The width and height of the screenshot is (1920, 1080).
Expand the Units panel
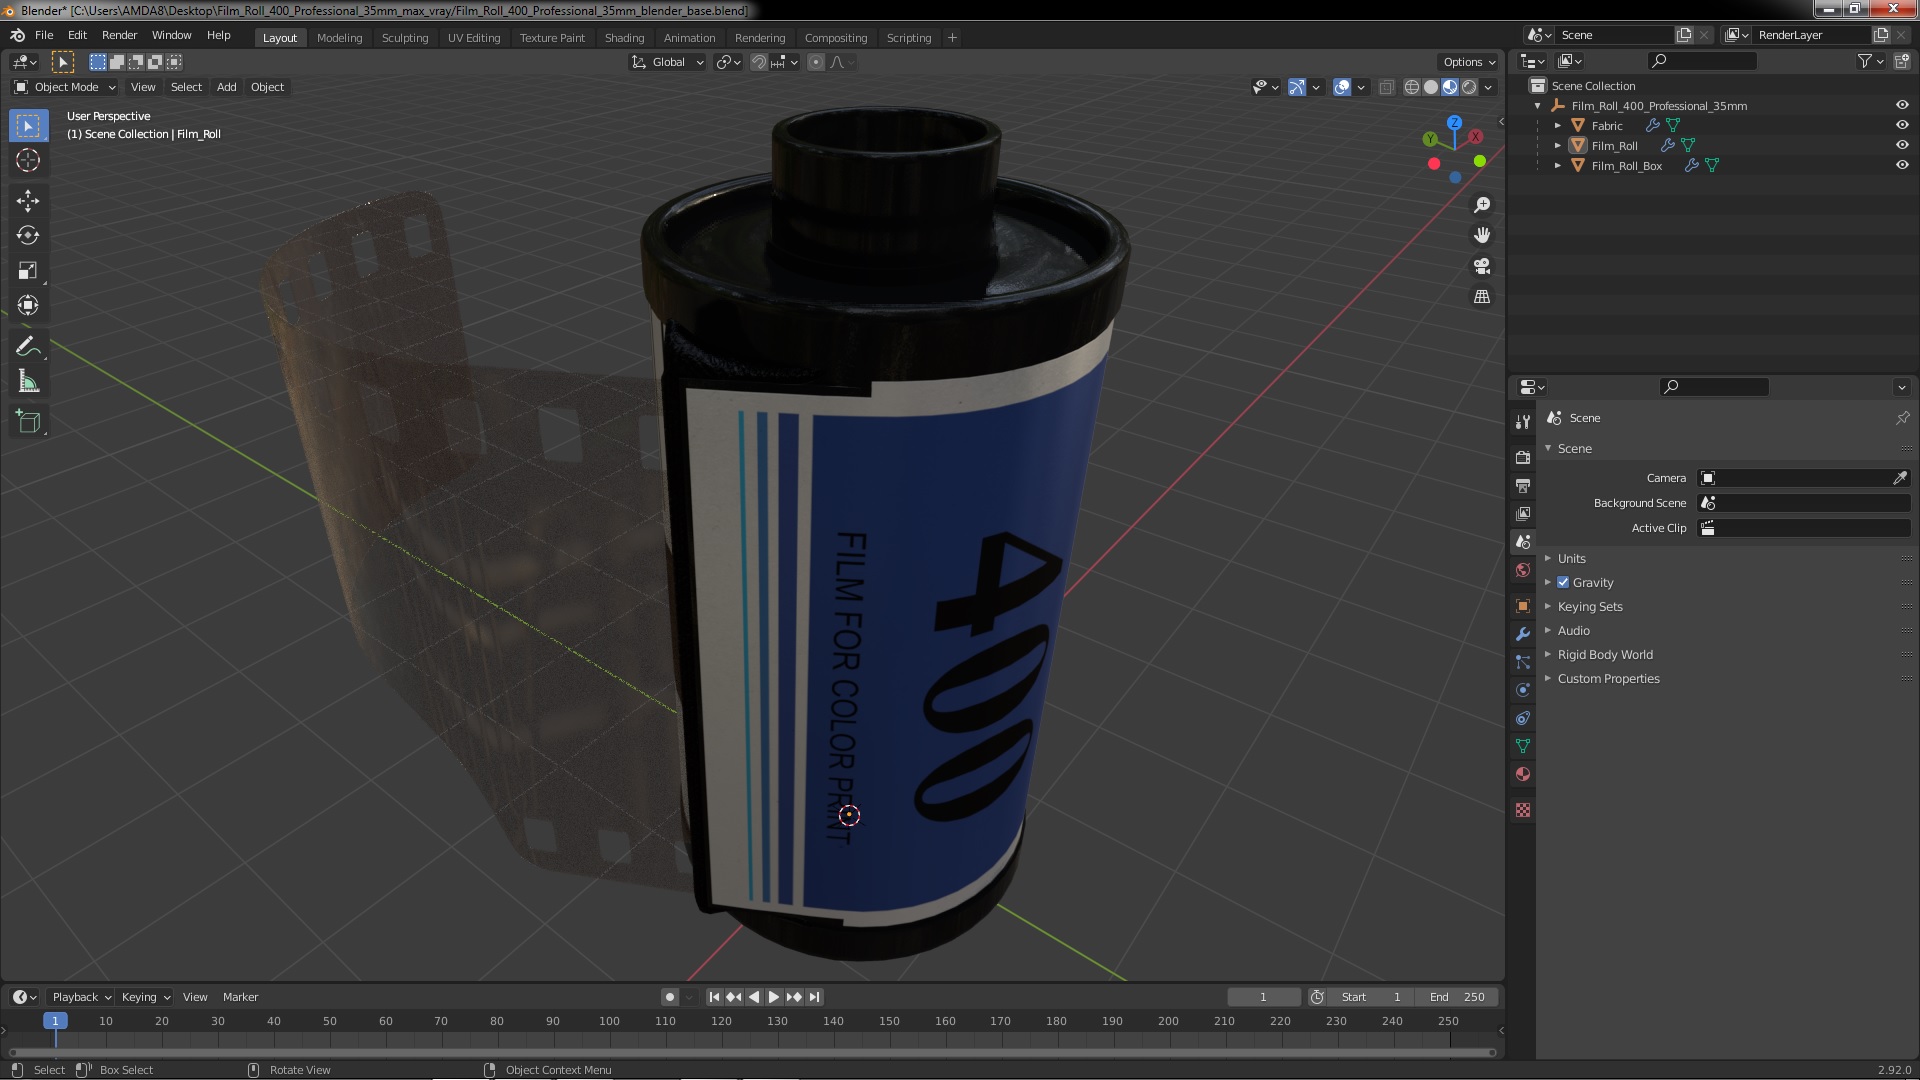(x=1571, y=559)
